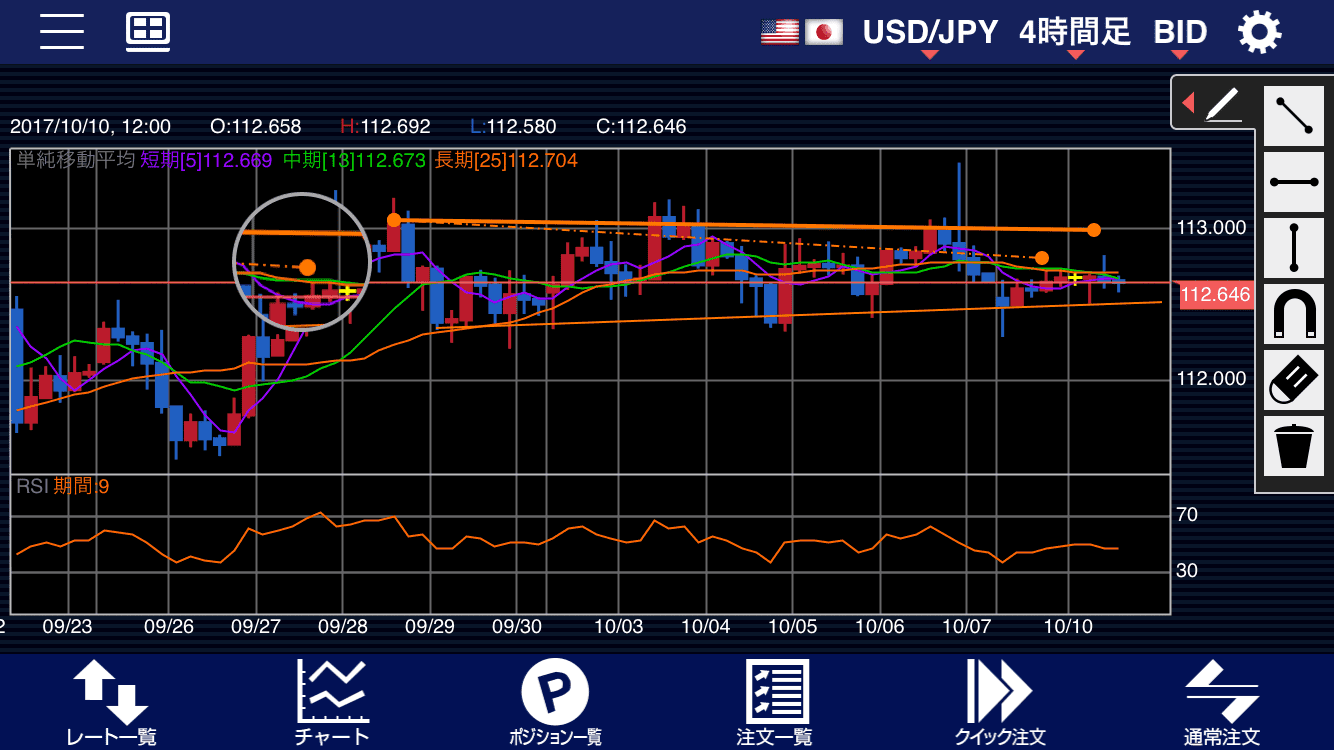Open chart settings gear
The width and height of the screenshot is (1334, 750).
[1260, 32]
